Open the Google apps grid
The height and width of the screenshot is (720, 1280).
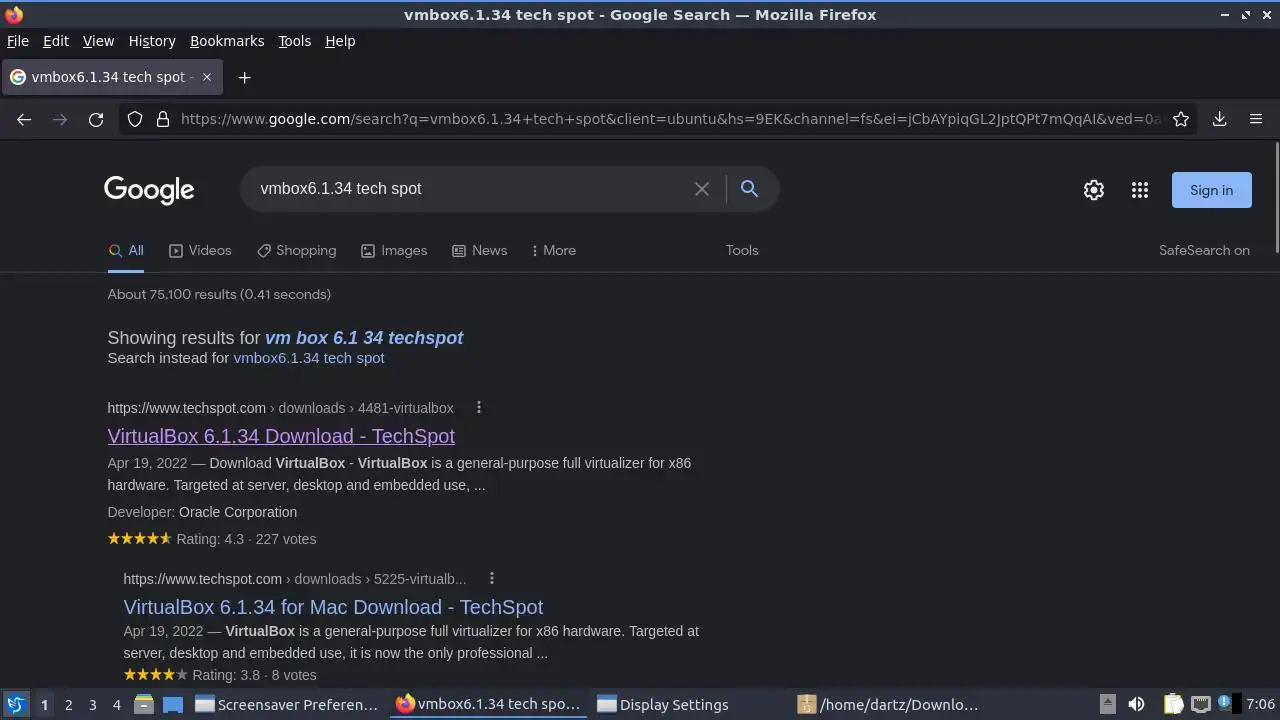[1140, 190]
